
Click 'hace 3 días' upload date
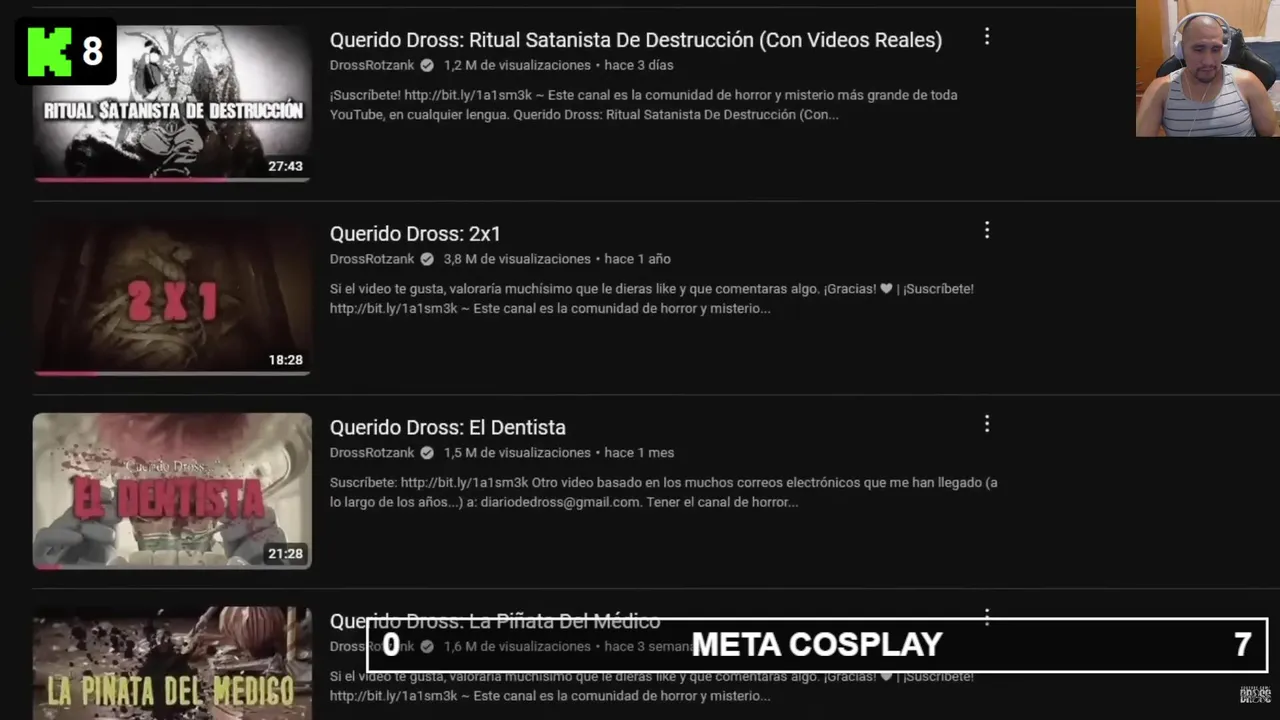[x=639, y=65]
